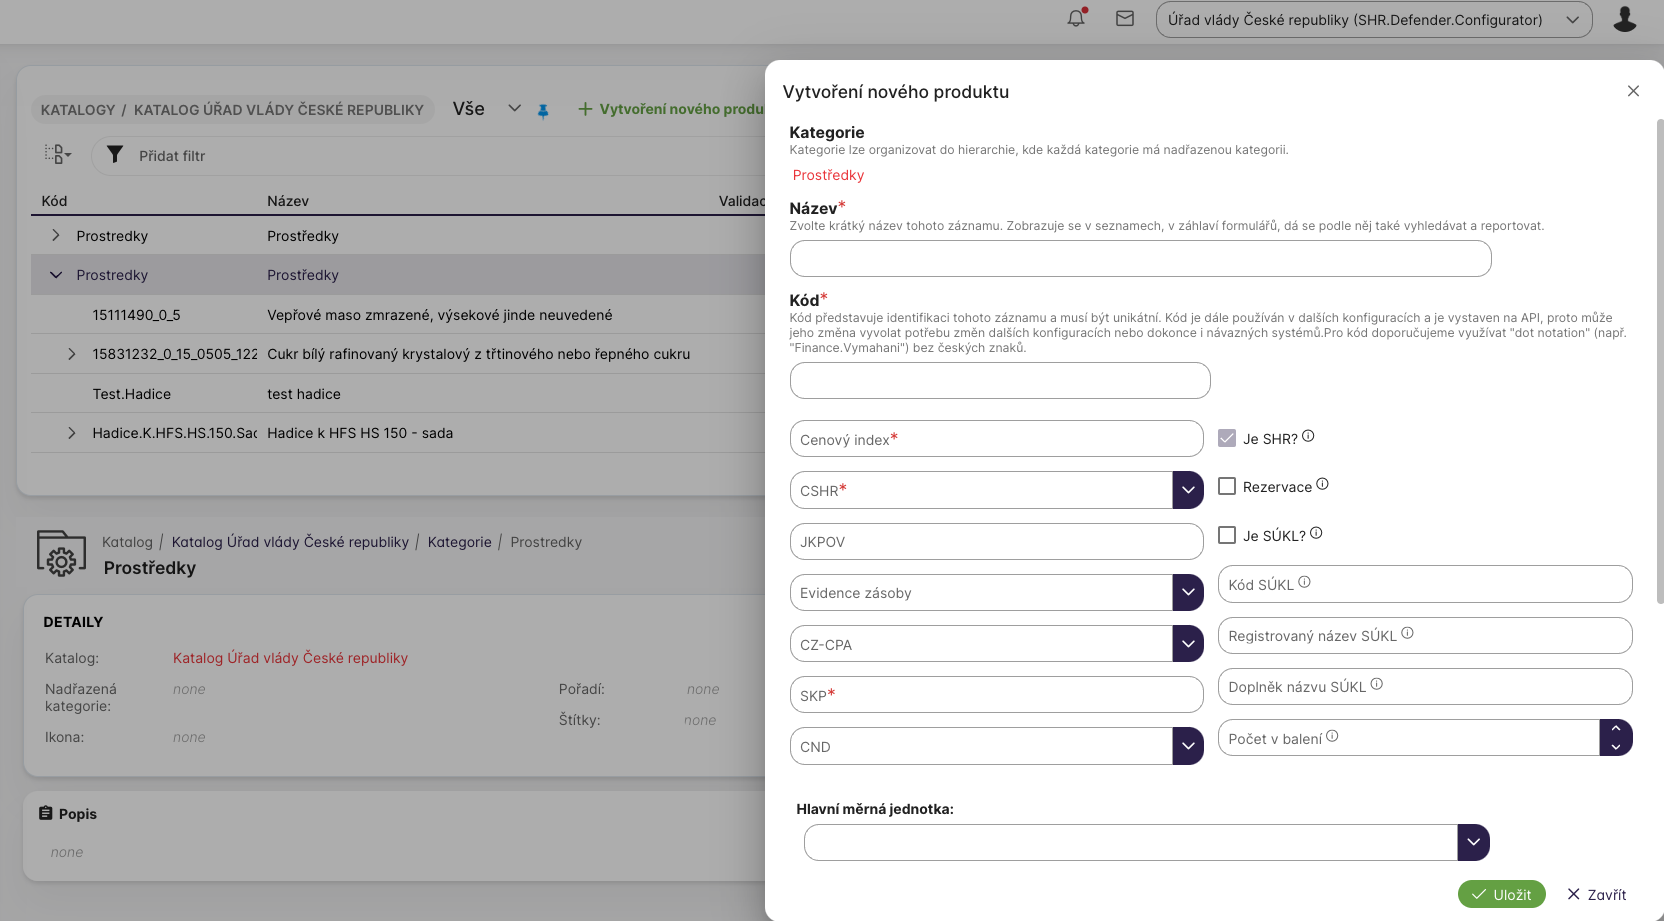
Task: Open Kategorie breadcrumb link
Action: click(x=459, y=542)
